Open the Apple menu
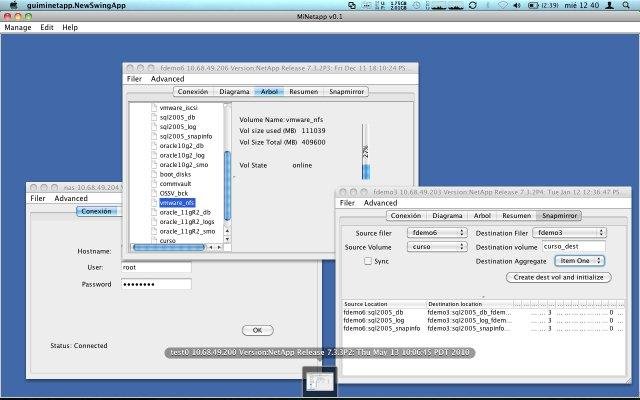The width and height of the screenshot is (640, 400). tap(14, 5)
